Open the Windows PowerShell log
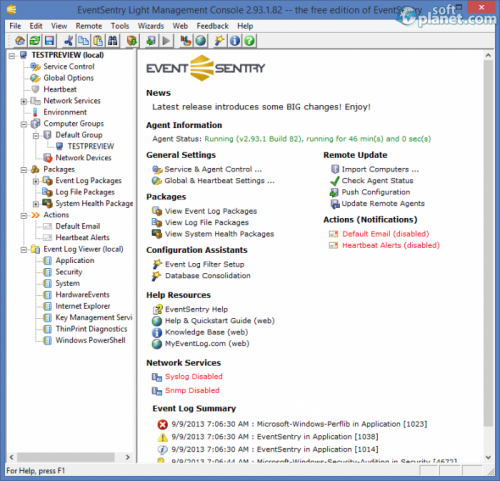The width and height of the screenshot is (500, 481). 90,340
